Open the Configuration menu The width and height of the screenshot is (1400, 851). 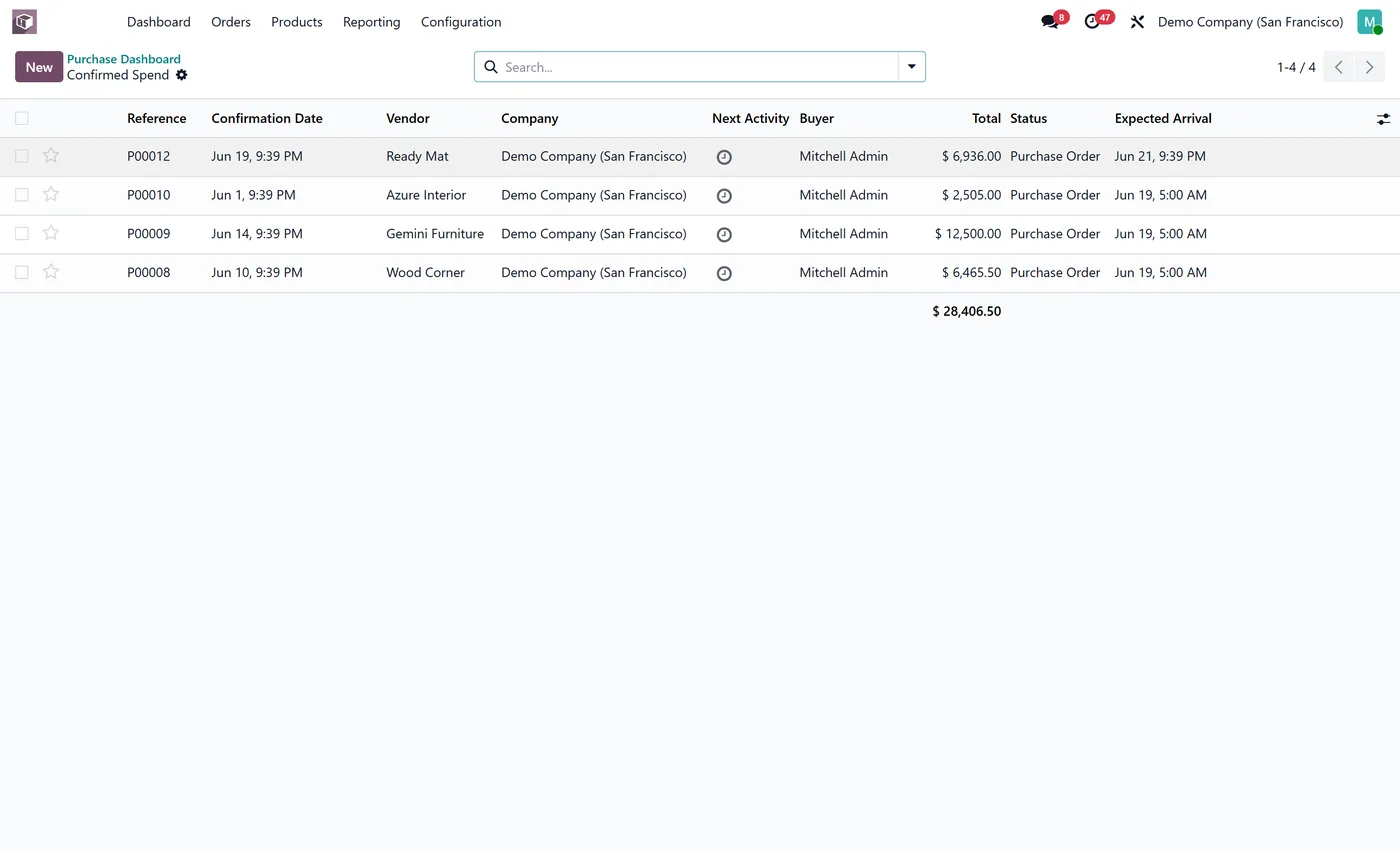coord(461,22)
